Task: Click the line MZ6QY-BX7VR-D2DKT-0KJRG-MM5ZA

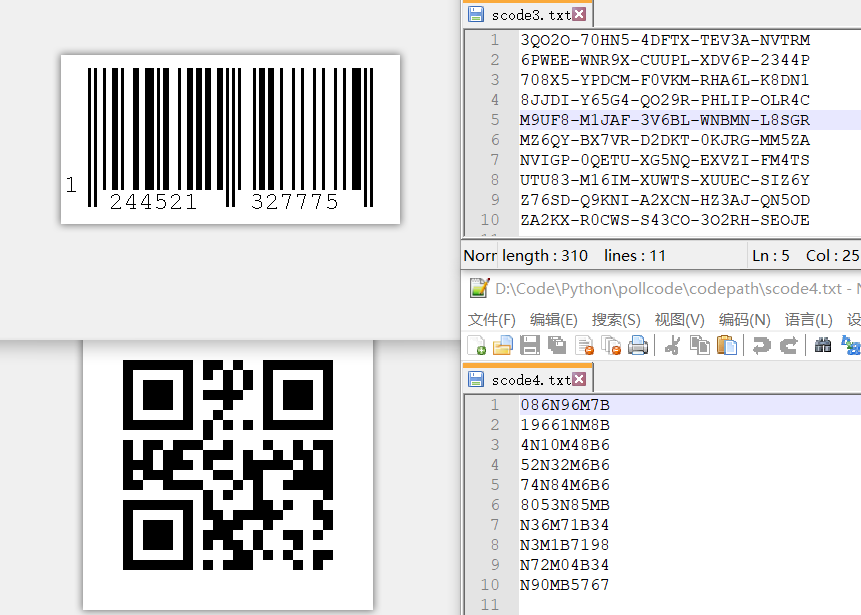Action: tap(665, 140)
